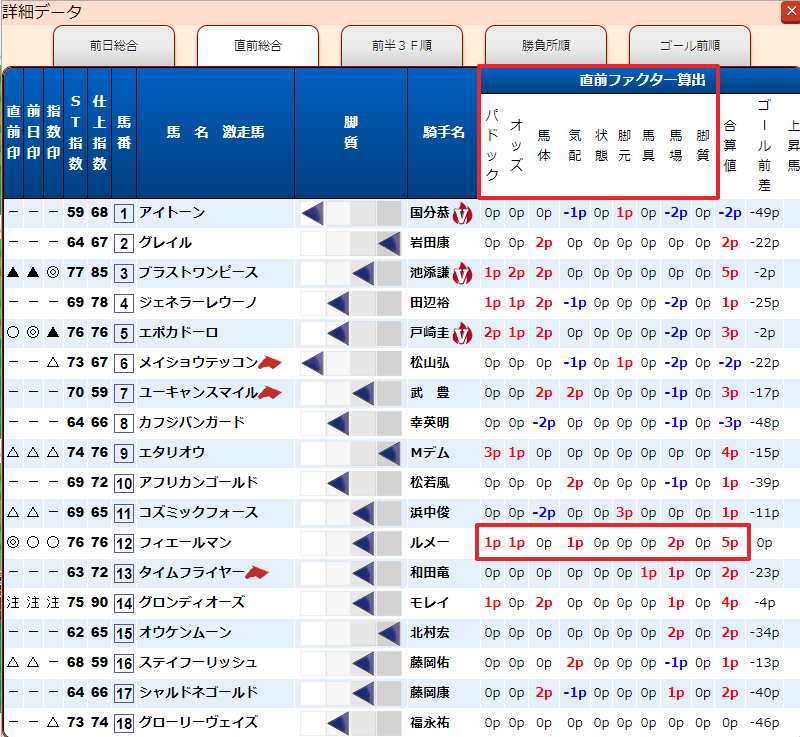
Task: Select horse name グローリーヴェイズ
Action: click(x=198, y=723)
